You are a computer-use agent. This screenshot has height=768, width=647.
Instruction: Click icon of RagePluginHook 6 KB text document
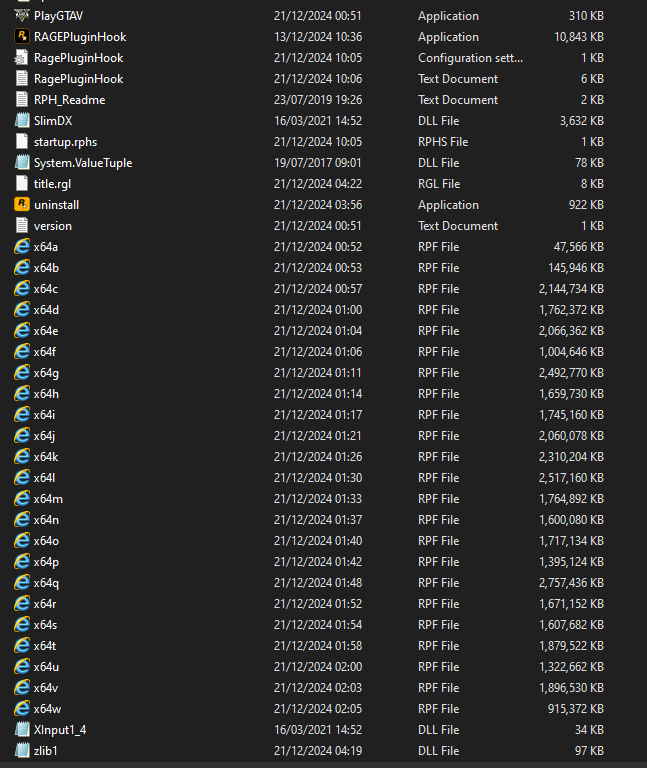(22, 79)
